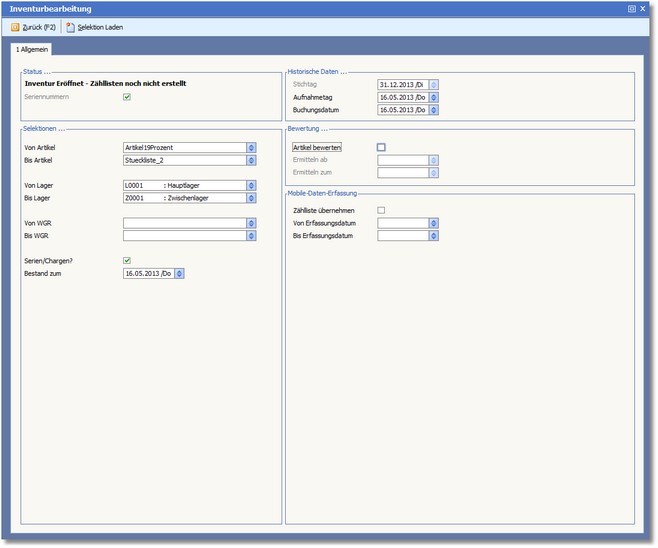Click the Von Erfassungsdatum date field
658x548 pixels.
click(x=402, y=223)
